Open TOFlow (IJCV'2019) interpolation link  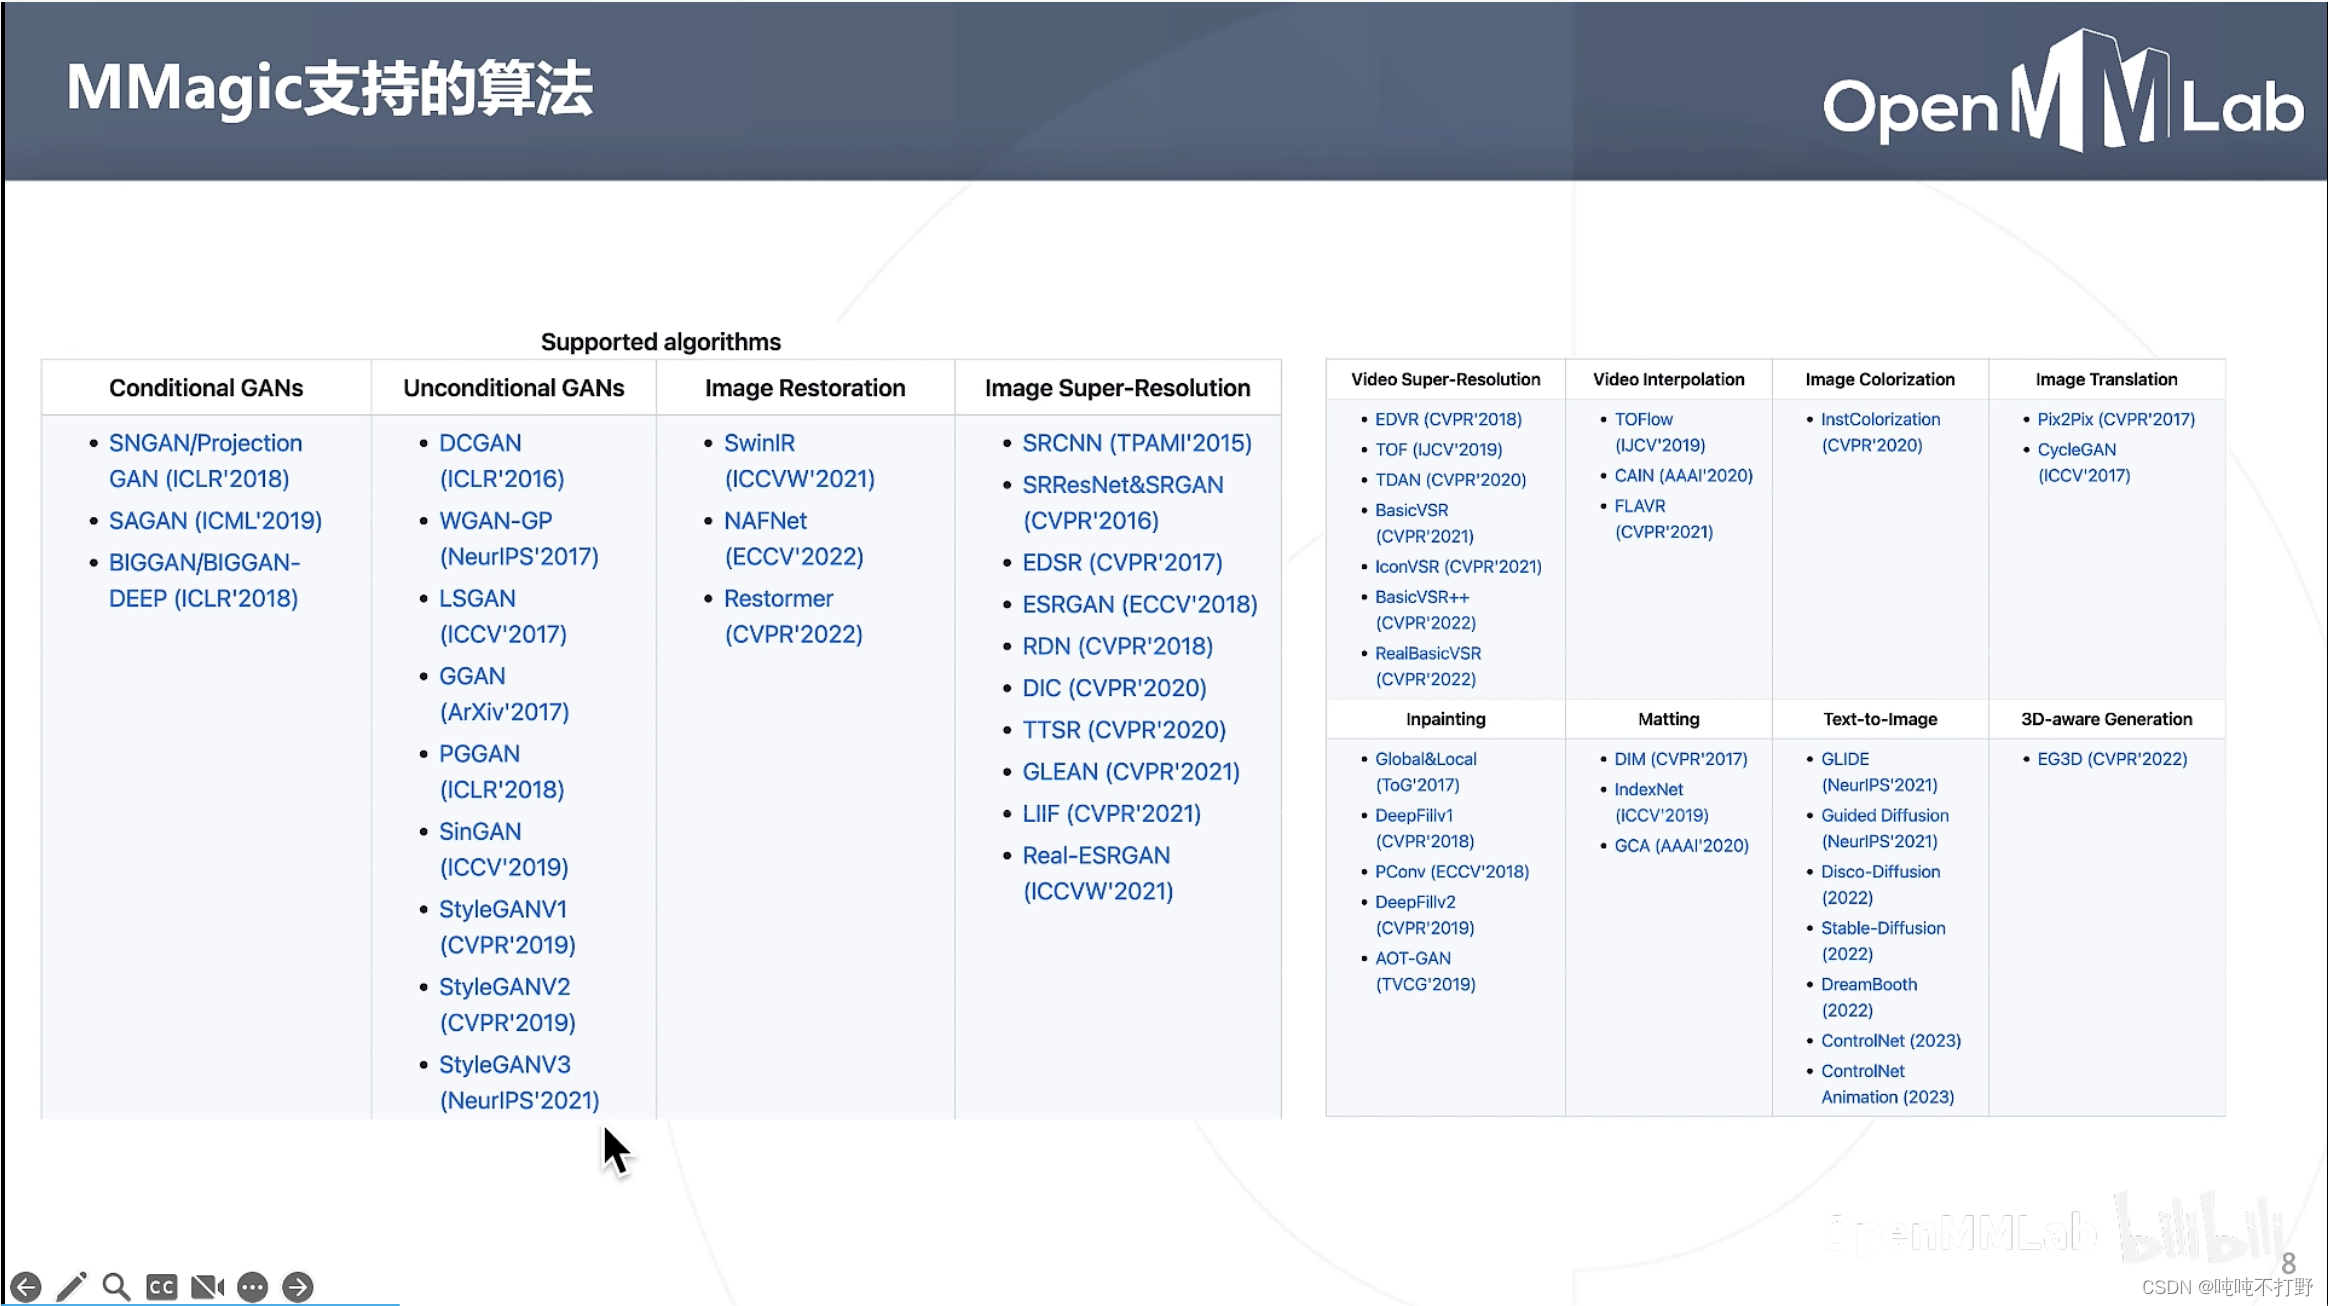[1660, 432]
